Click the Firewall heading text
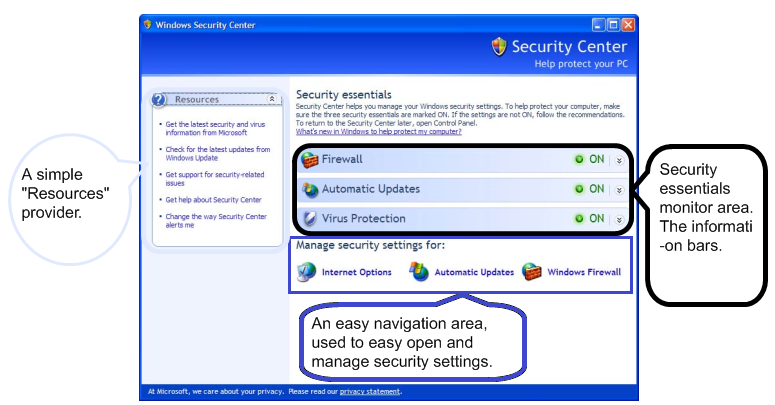 point(342,159)
